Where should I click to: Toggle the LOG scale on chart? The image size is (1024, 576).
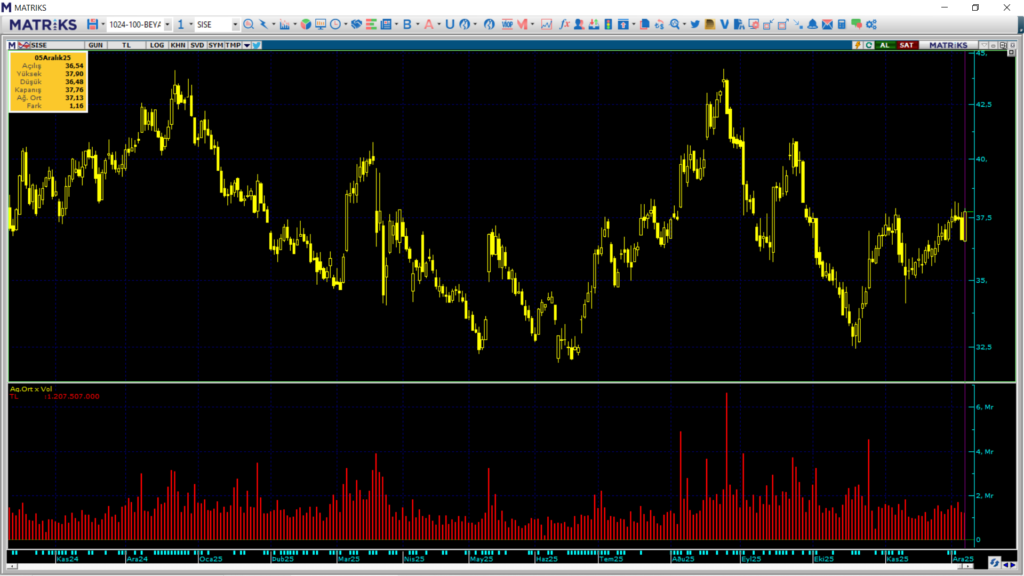point(157,45)
